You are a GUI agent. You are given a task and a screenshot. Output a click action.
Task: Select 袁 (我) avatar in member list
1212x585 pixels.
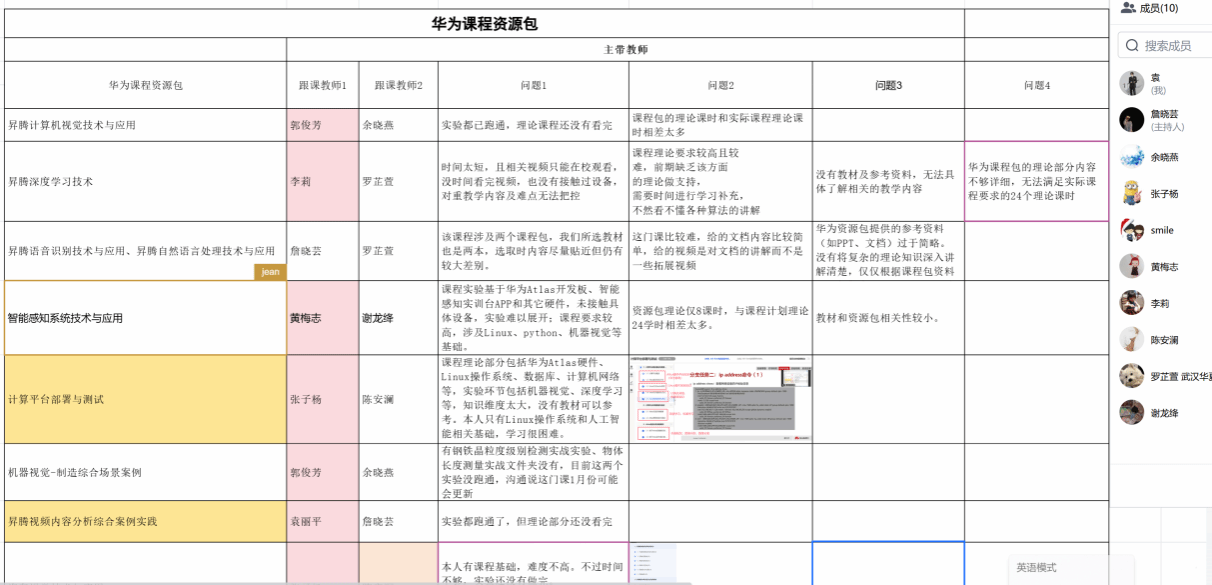[1131, 83]
